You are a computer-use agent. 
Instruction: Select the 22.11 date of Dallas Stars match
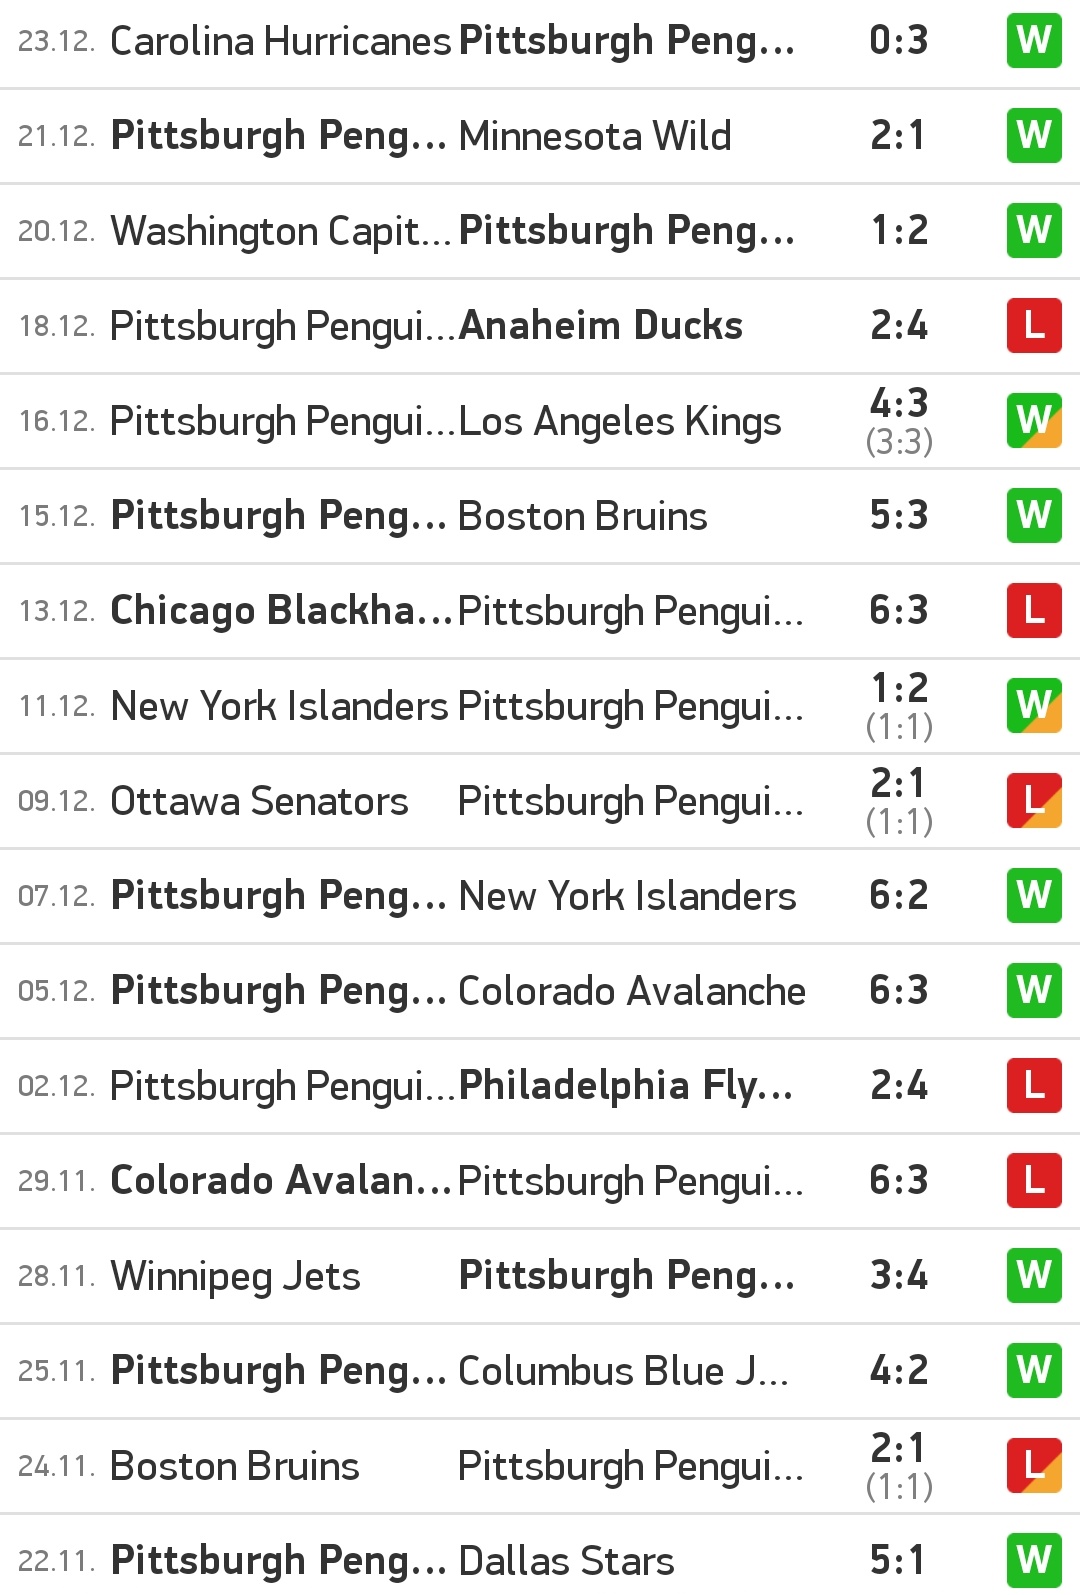56,1561
